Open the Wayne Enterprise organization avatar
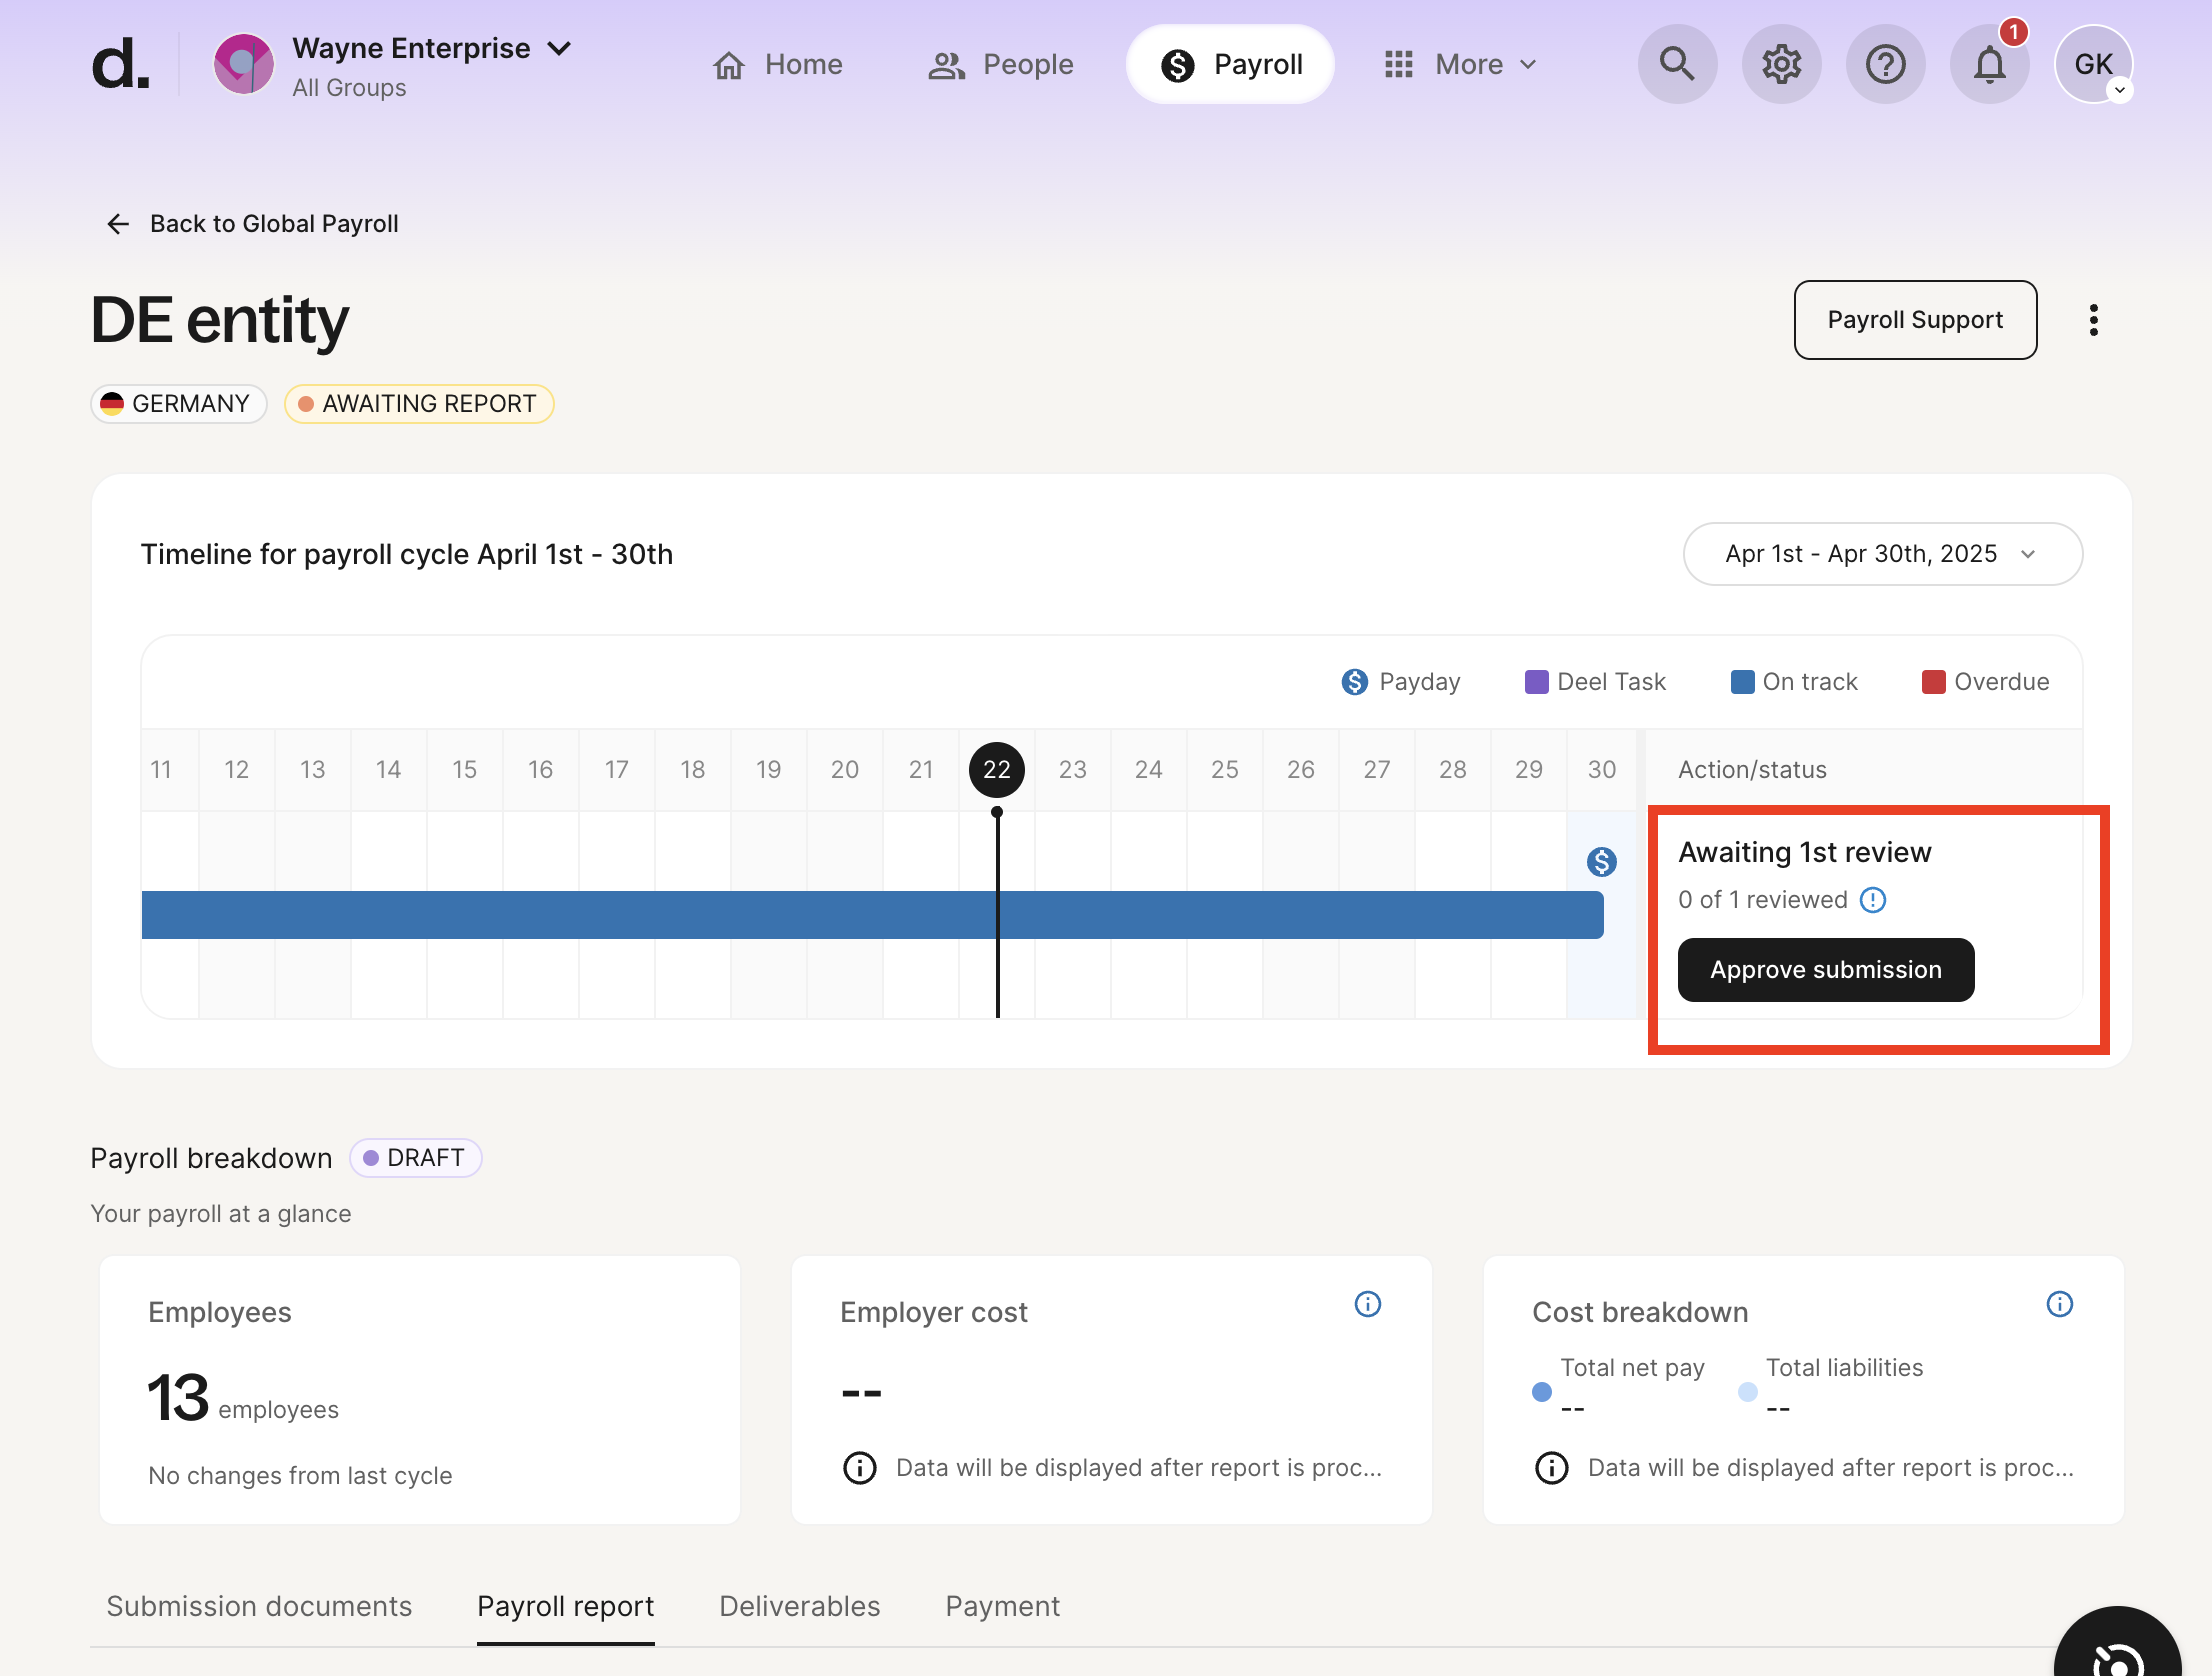The height and width of the screenshot is (1676, 2212). [x=243, y=64]
